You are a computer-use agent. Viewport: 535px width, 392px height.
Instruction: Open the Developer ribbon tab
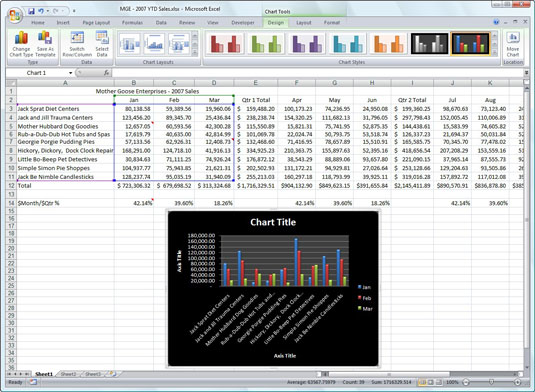(x=243, y=23)
